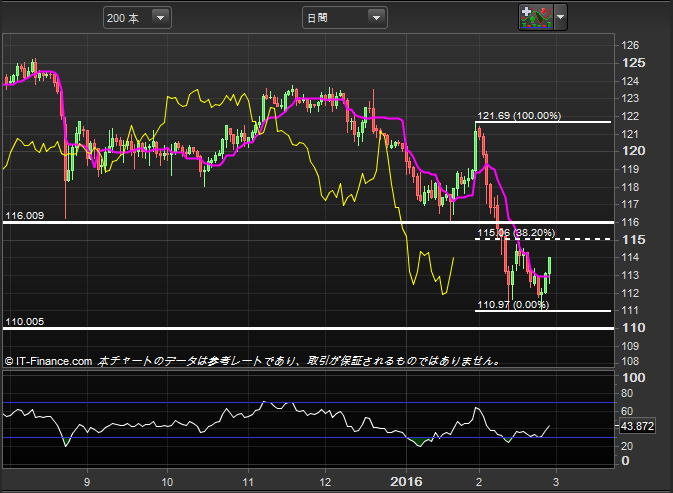Click the 2016 date axis label

pyautogui.click(x=406, y=482)
